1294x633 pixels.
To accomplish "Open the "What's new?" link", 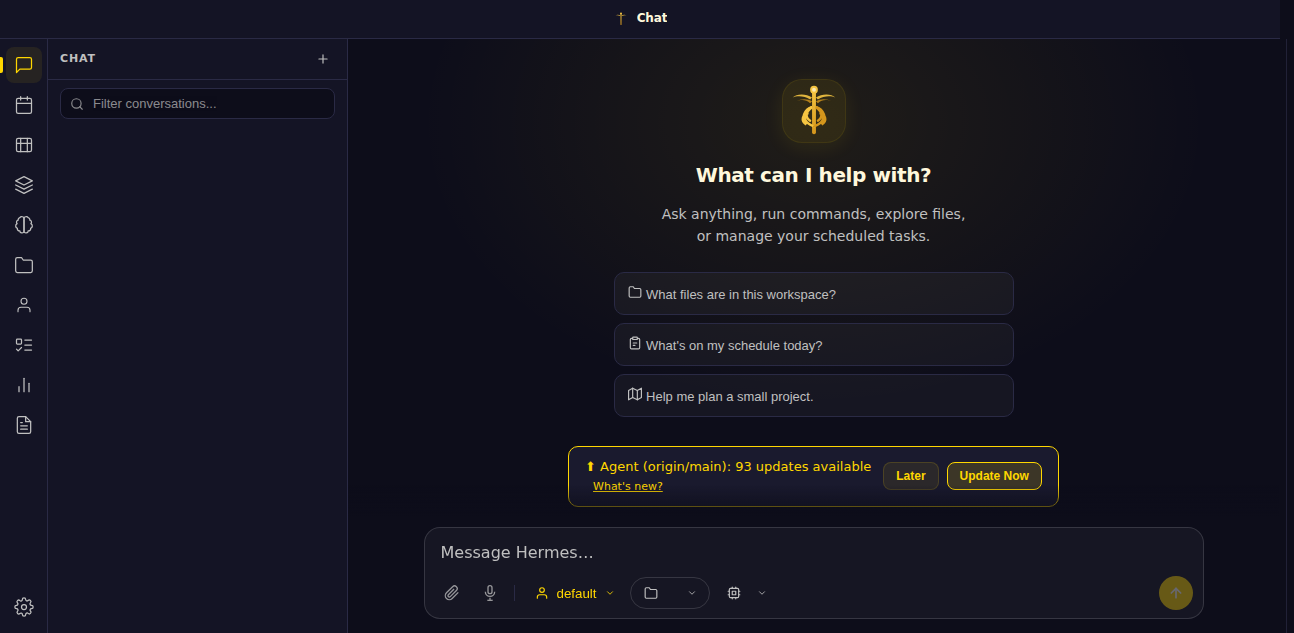I will (628, 486).
